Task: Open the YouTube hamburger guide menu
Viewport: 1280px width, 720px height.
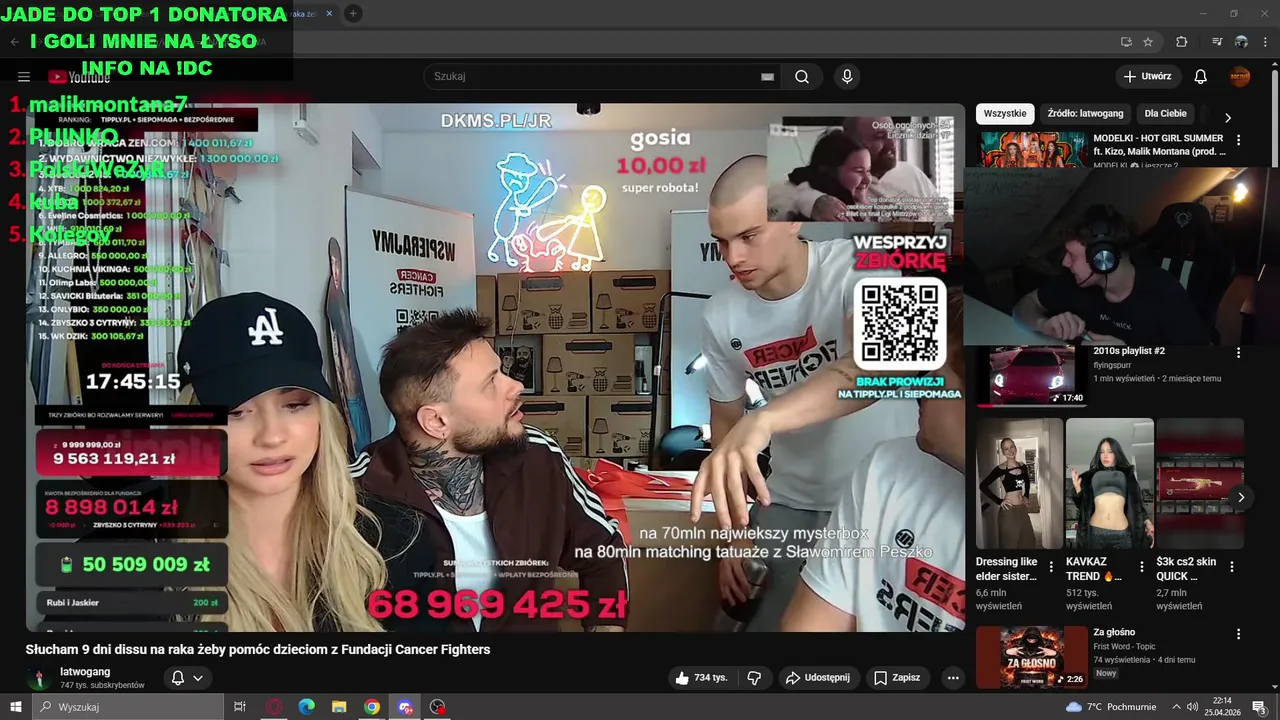Action: 24,77
